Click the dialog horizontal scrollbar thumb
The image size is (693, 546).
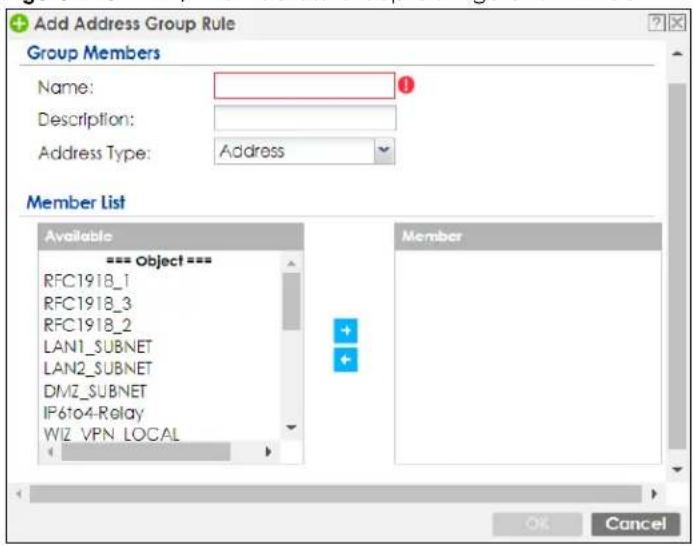(336, 494)
